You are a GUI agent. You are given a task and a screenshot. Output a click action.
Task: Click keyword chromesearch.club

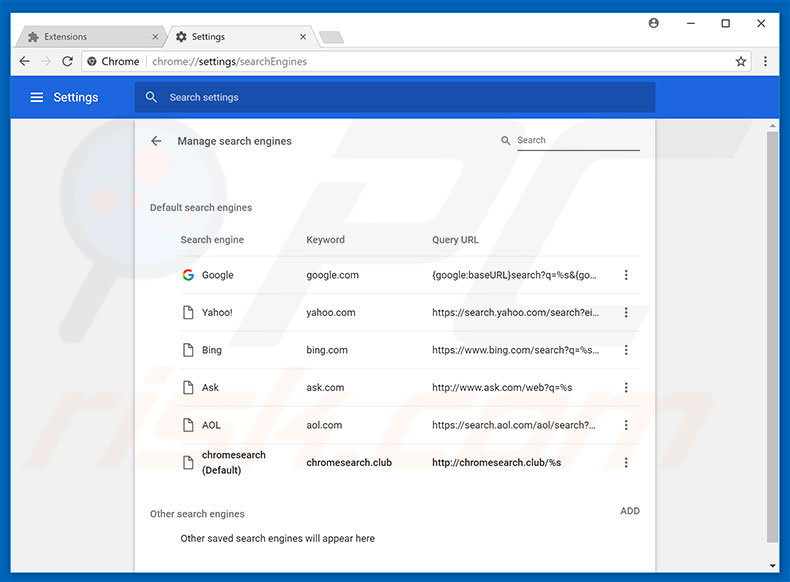pyautogui.click(x=349, y=462)
